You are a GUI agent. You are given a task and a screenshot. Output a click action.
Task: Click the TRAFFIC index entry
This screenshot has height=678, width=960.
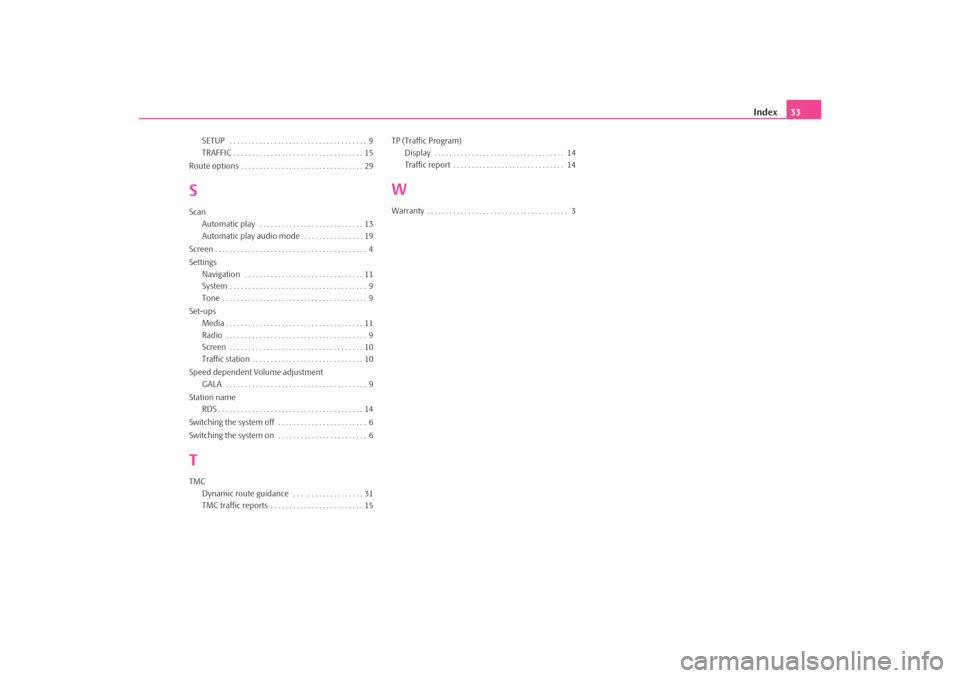coord(217,153)
